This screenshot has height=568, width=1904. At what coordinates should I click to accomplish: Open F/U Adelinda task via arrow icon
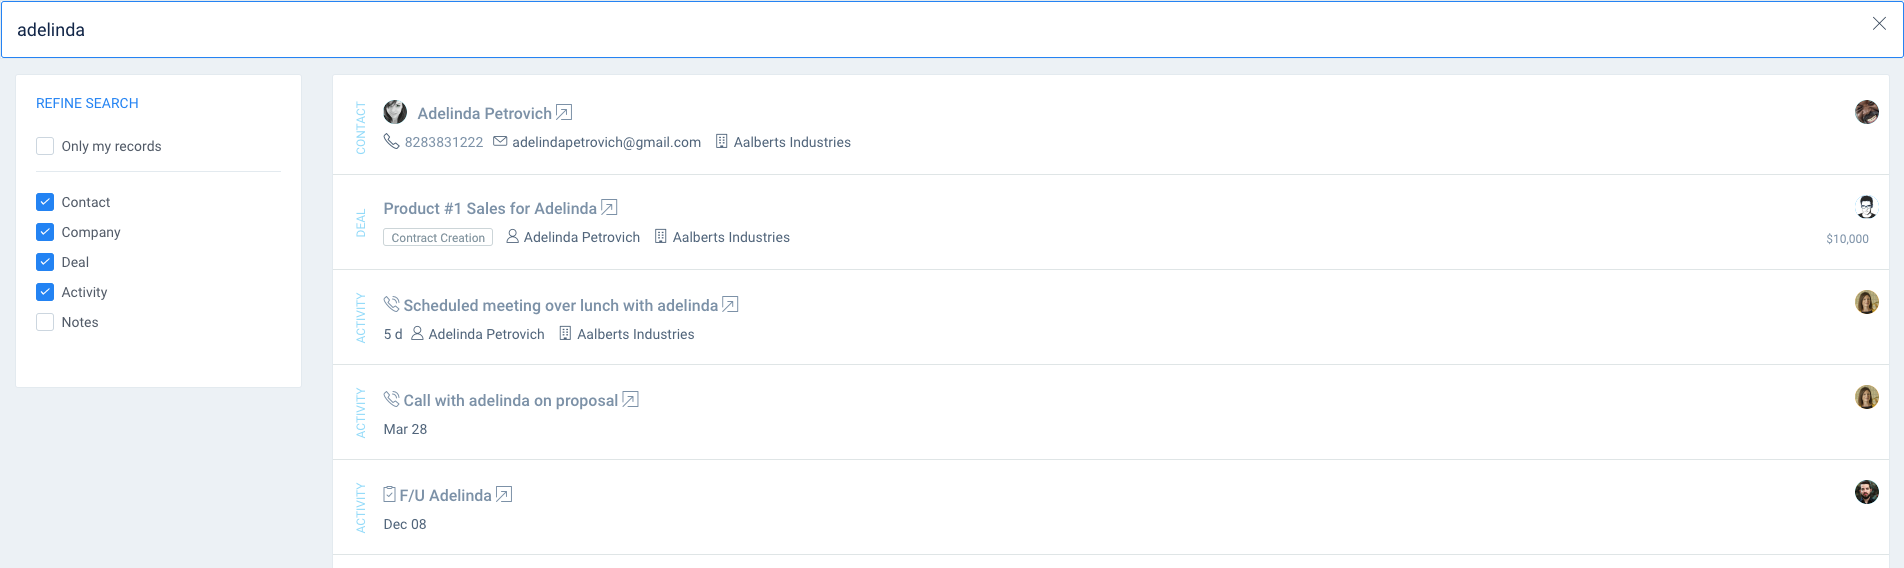504,494
